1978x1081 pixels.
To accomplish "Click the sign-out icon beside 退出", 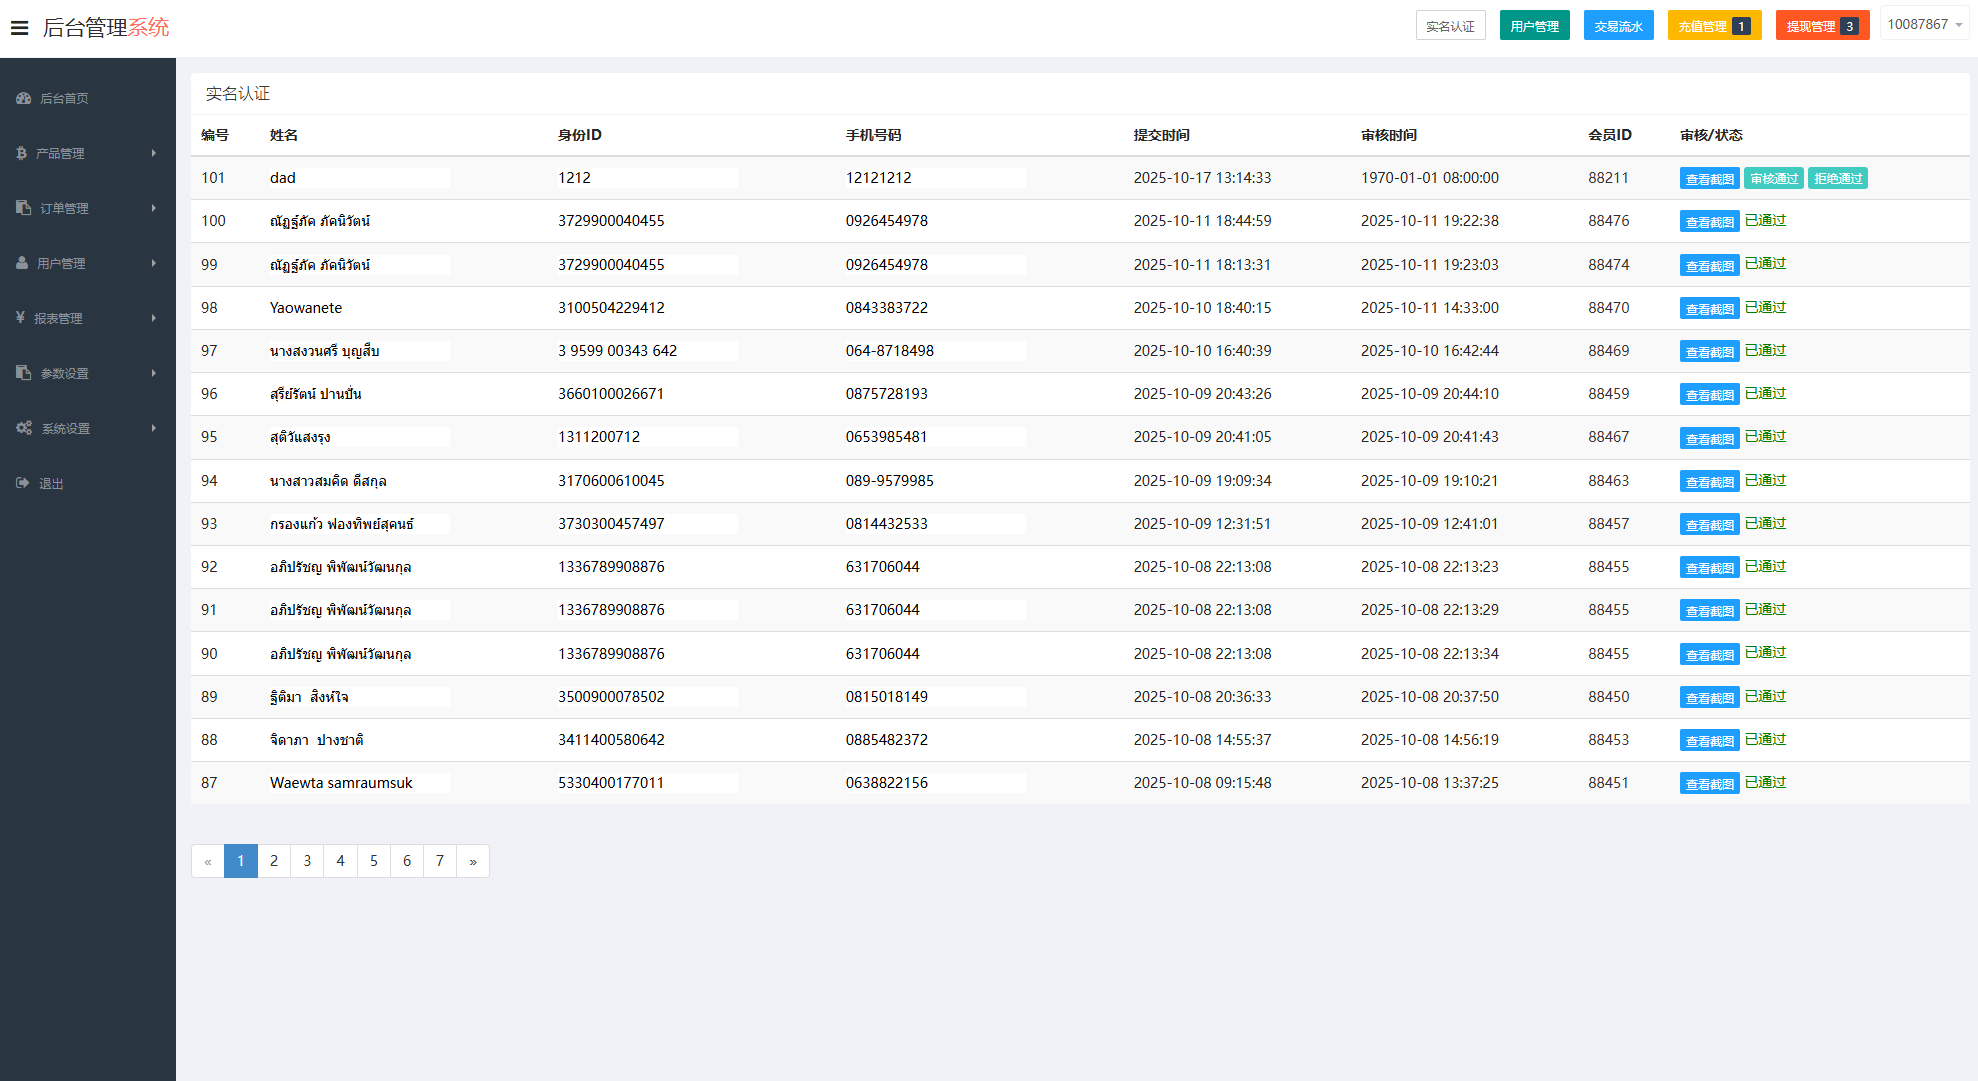I will [x=23, y=483].
